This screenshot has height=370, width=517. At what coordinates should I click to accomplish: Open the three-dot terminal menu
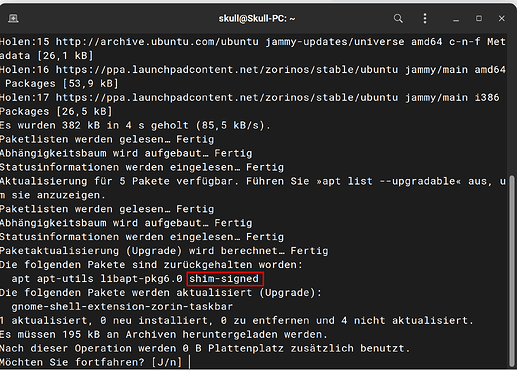425,18
